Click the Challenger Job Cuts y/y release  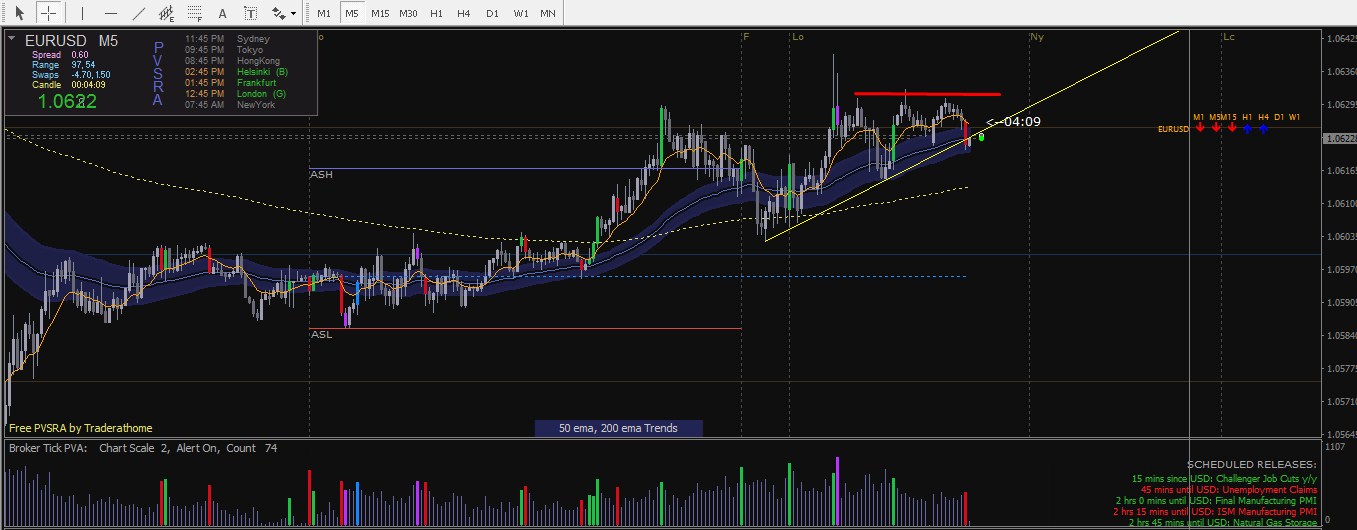point(1224,479)
